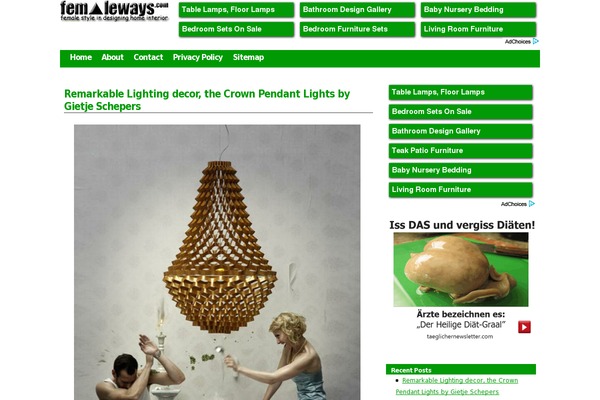Open the Crown Pendant Lights article title

207,100
